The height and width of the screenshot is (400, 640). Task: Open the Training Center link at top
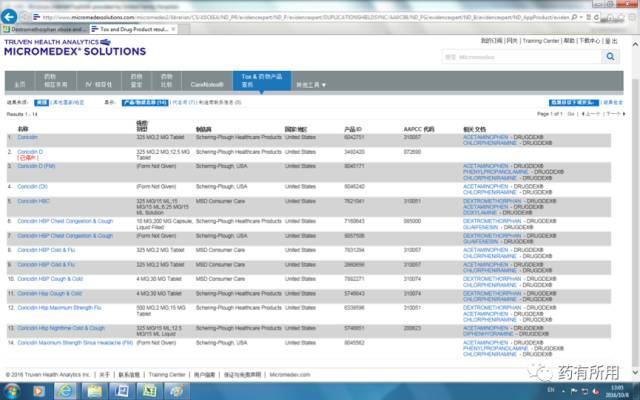[x=540, y=41]
